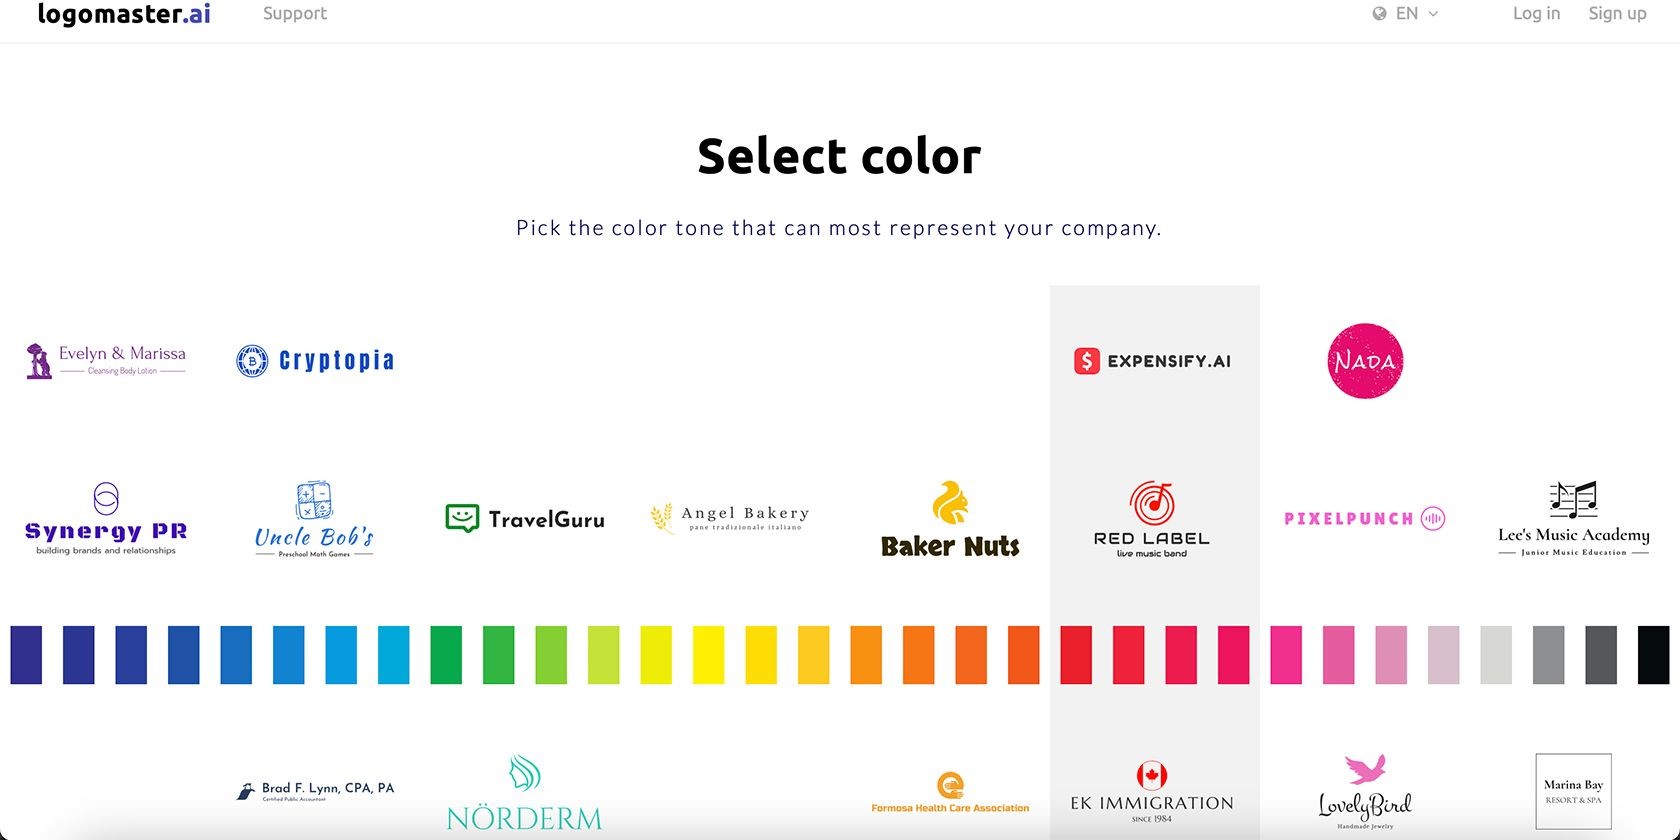Select the Synergy PR logo sample

(106, 518)
